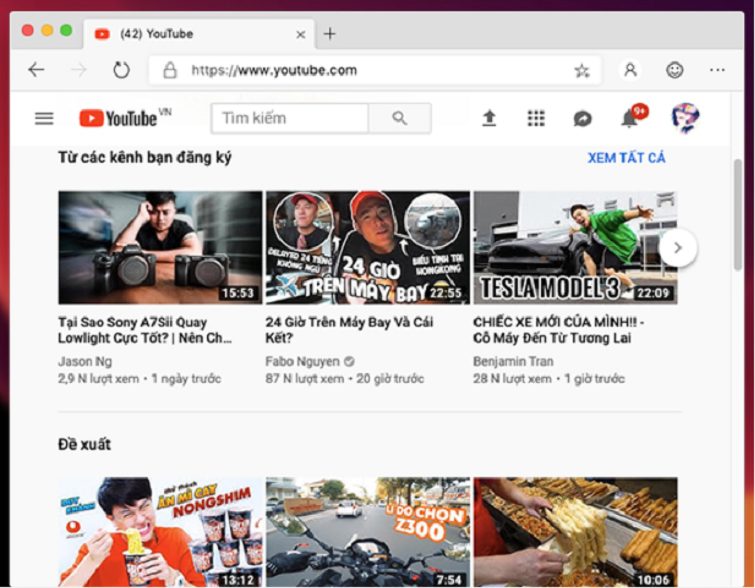Show next videos with carousel right arrow

pos(677,248)
